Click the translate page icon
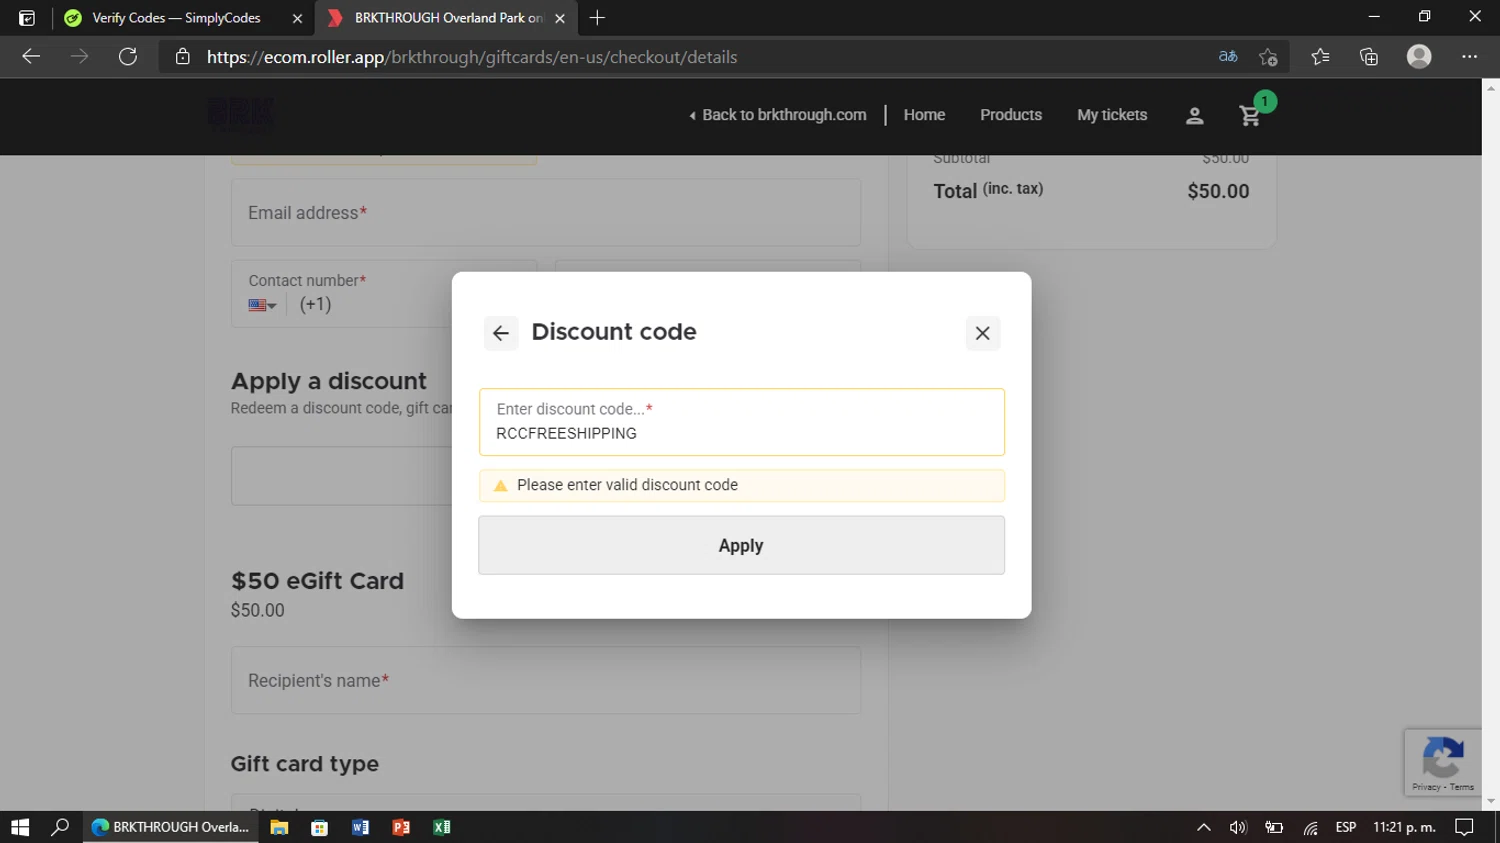1500x843 pixels. [1228, 57]
